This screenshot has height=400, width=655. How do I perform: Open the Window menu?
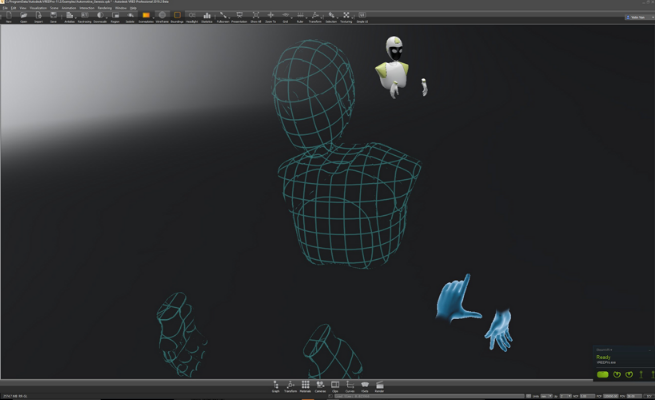tap(121, 8)
